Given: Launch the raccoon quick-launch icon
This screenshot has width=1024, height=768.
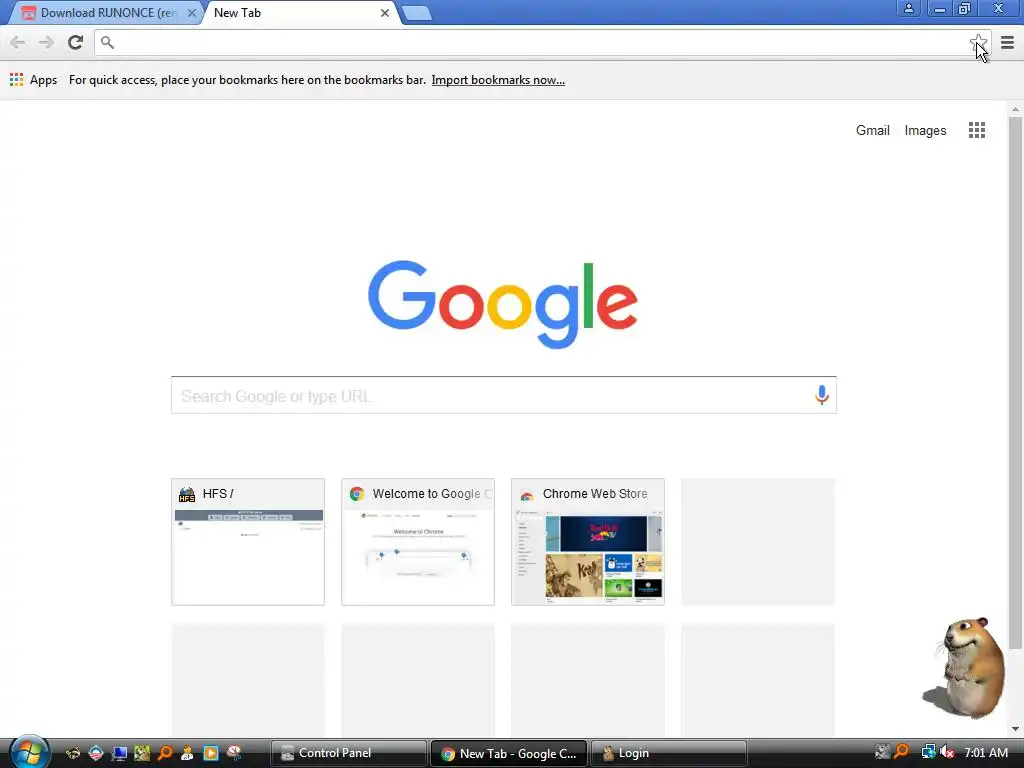Looking at the screenshot, I should [73, 753].
